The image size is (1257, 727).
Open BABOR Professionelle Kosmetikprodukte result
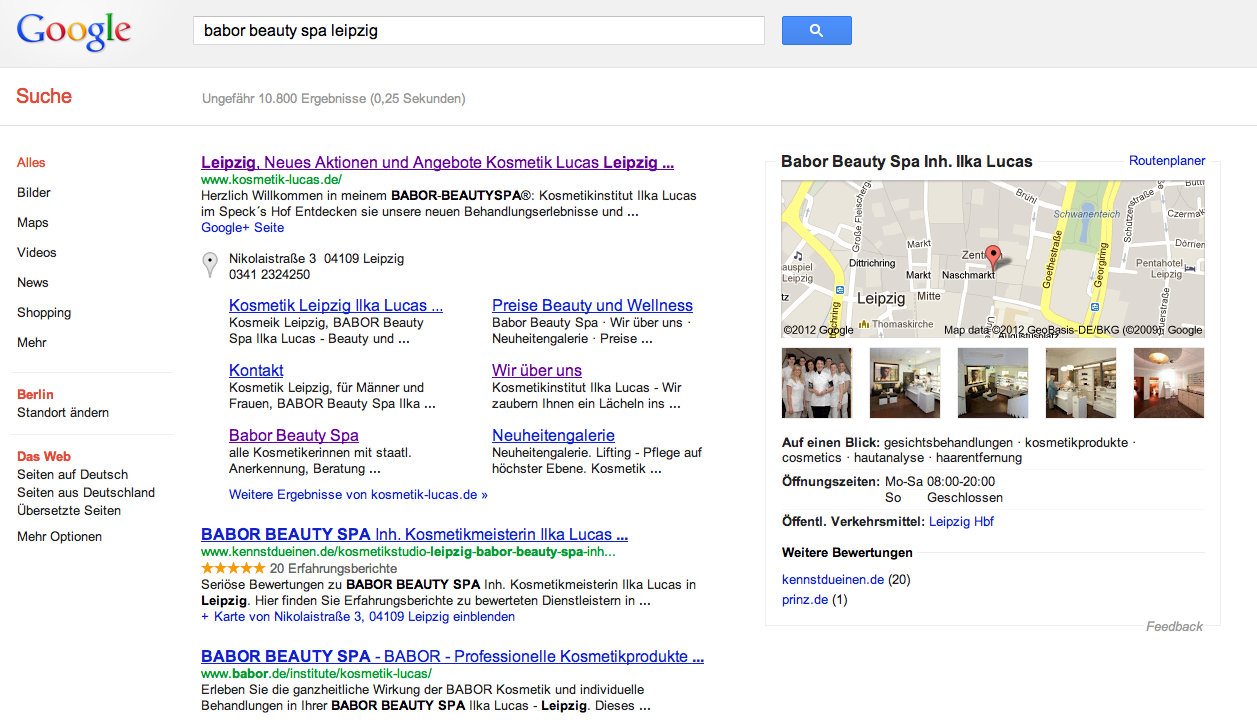[x=452, y=657]
